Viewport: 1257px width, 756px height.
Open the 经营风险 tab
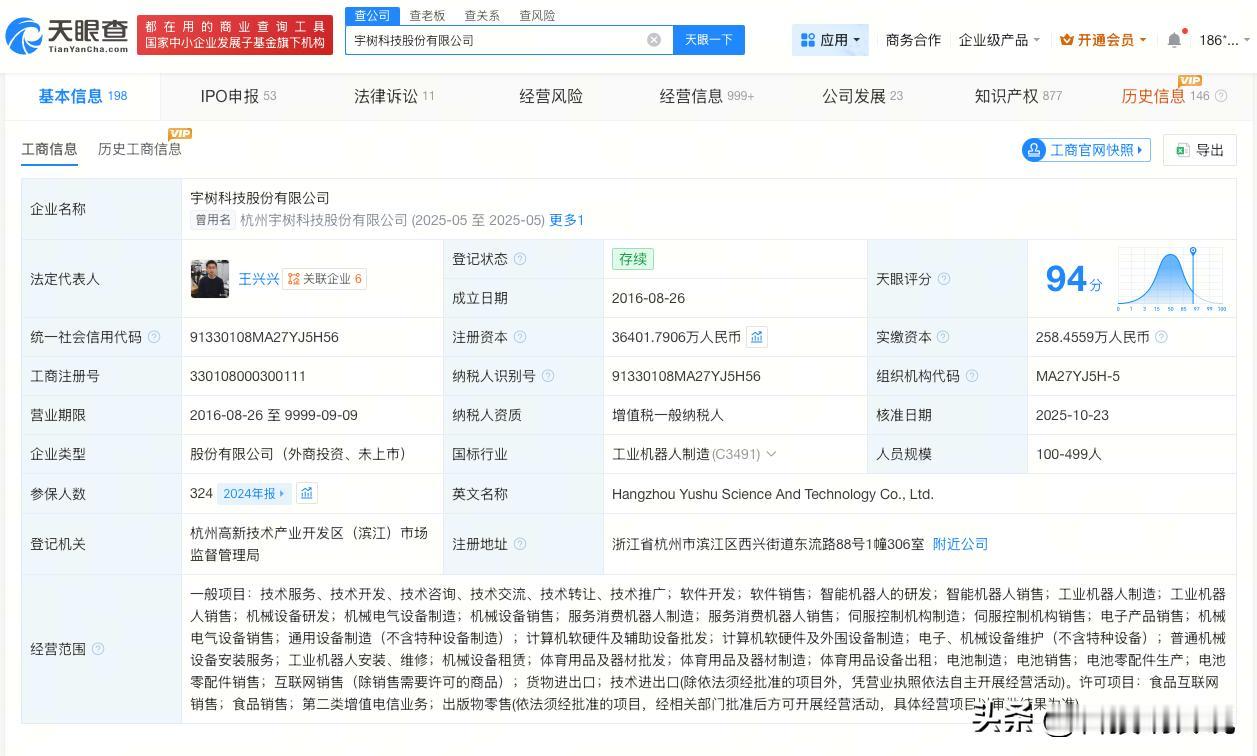coord(551,96)
